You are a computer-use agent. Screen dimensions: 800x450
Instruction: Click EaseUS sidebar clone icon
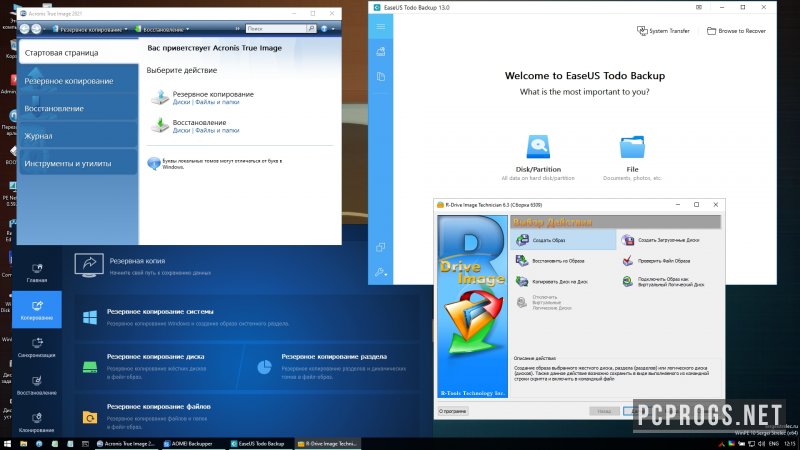pos(381,247)
